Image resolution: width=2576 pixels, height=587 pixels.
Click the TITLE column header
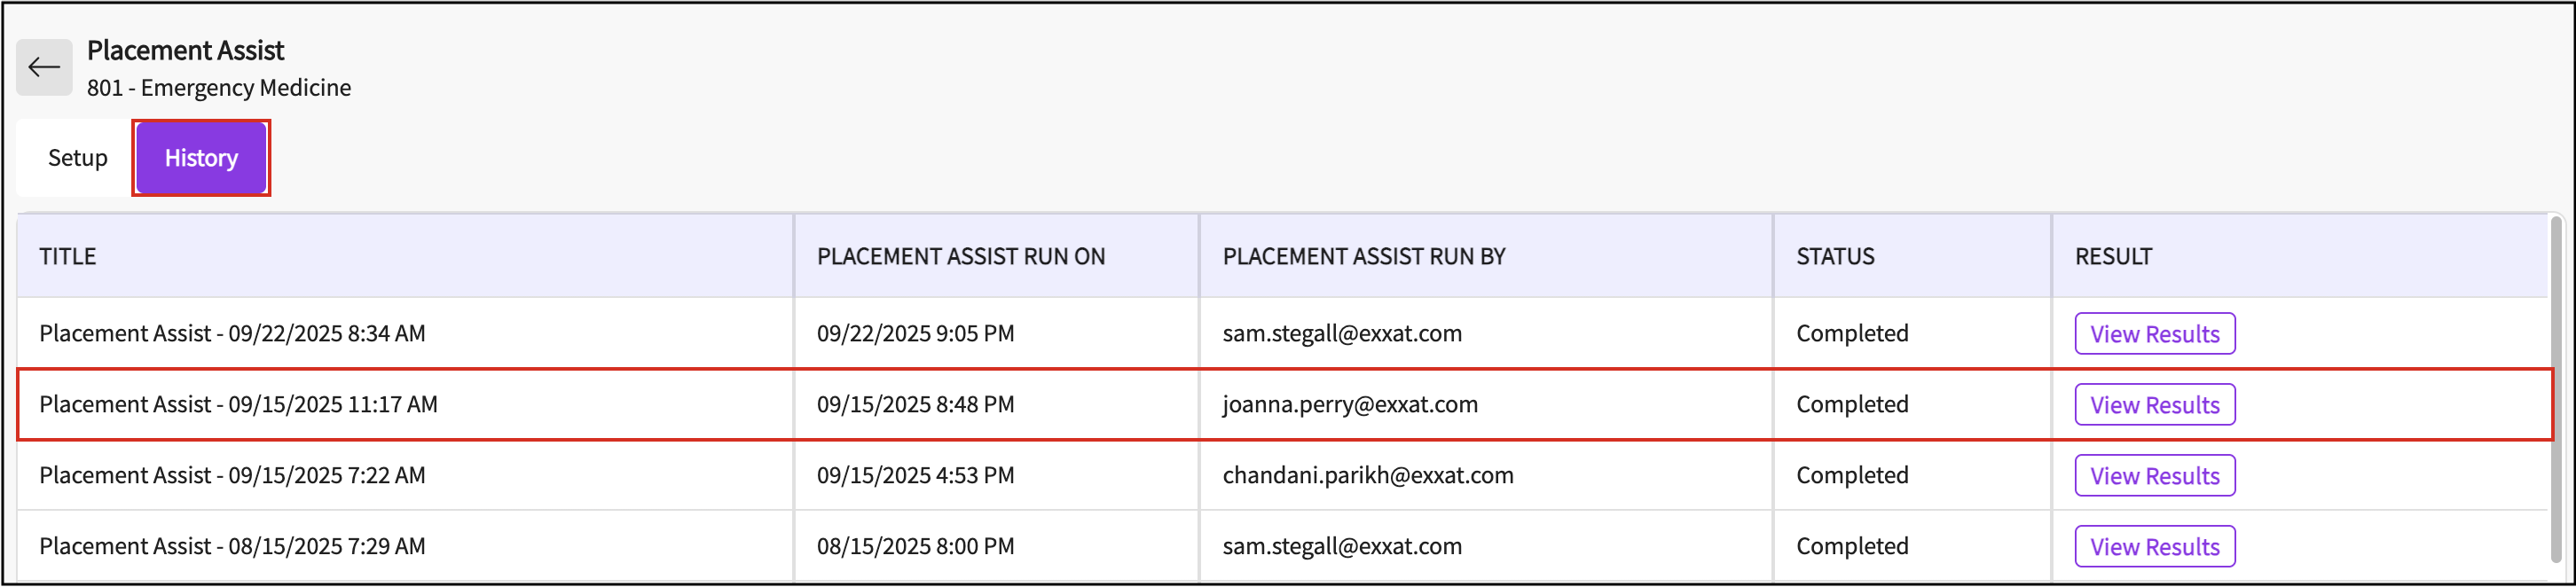[x=68, y=257]
